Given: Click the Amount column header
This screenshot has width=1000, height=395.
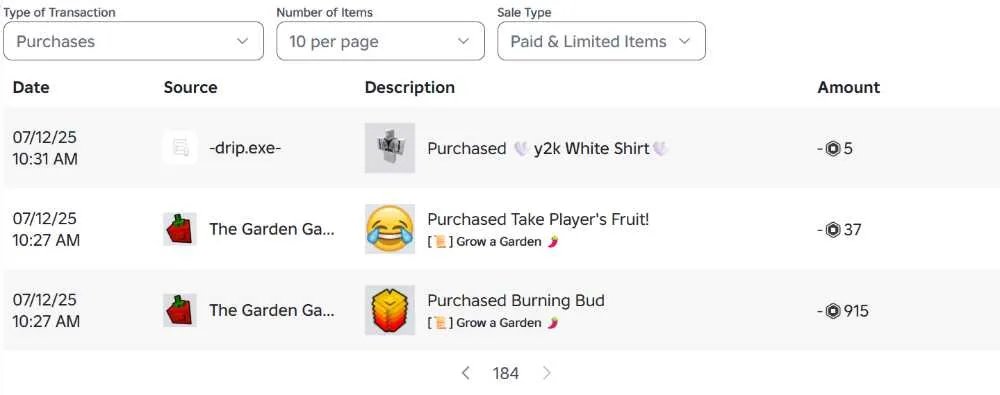Looking at the screenshot, I should pos(849,87).
